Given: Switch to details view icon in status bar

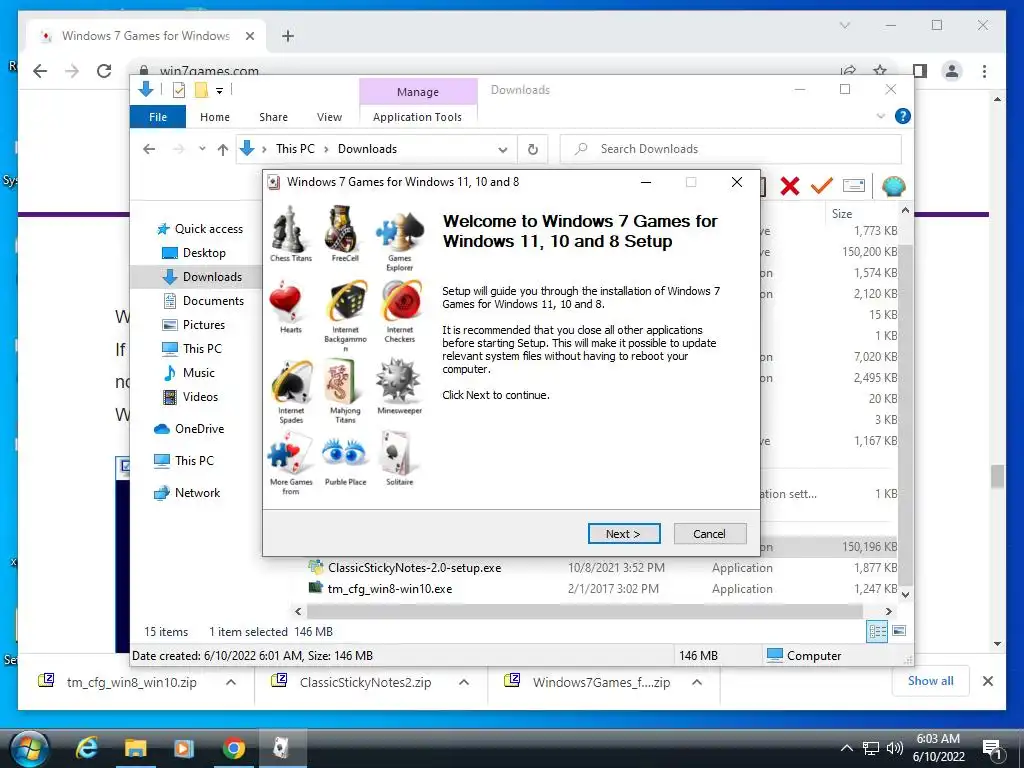Looking at the screenshot, I should coord(877,631).
